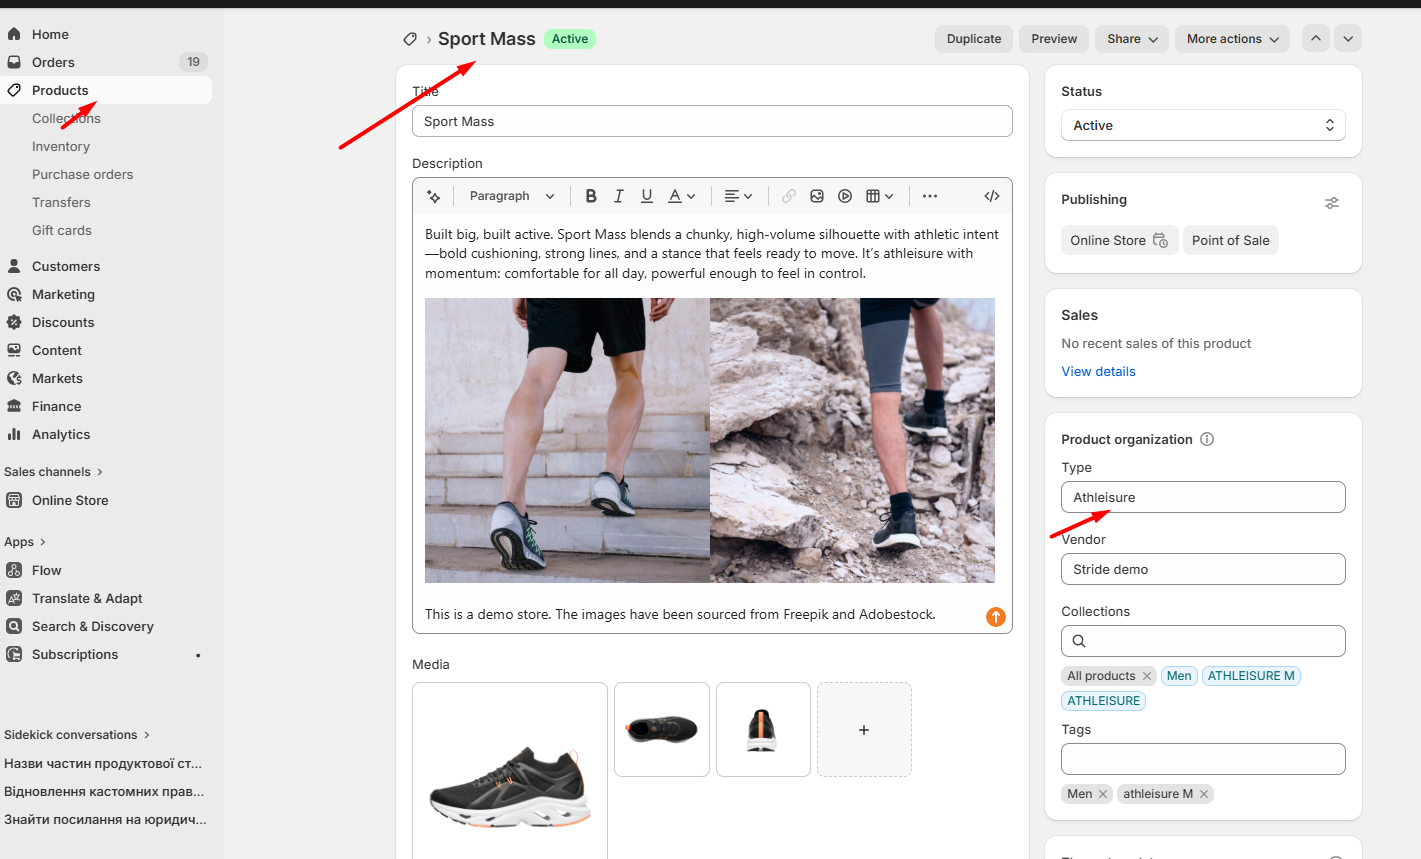Screen dimensions: 1421x859
Task: Click the Collections search field
Action: 1203,641
